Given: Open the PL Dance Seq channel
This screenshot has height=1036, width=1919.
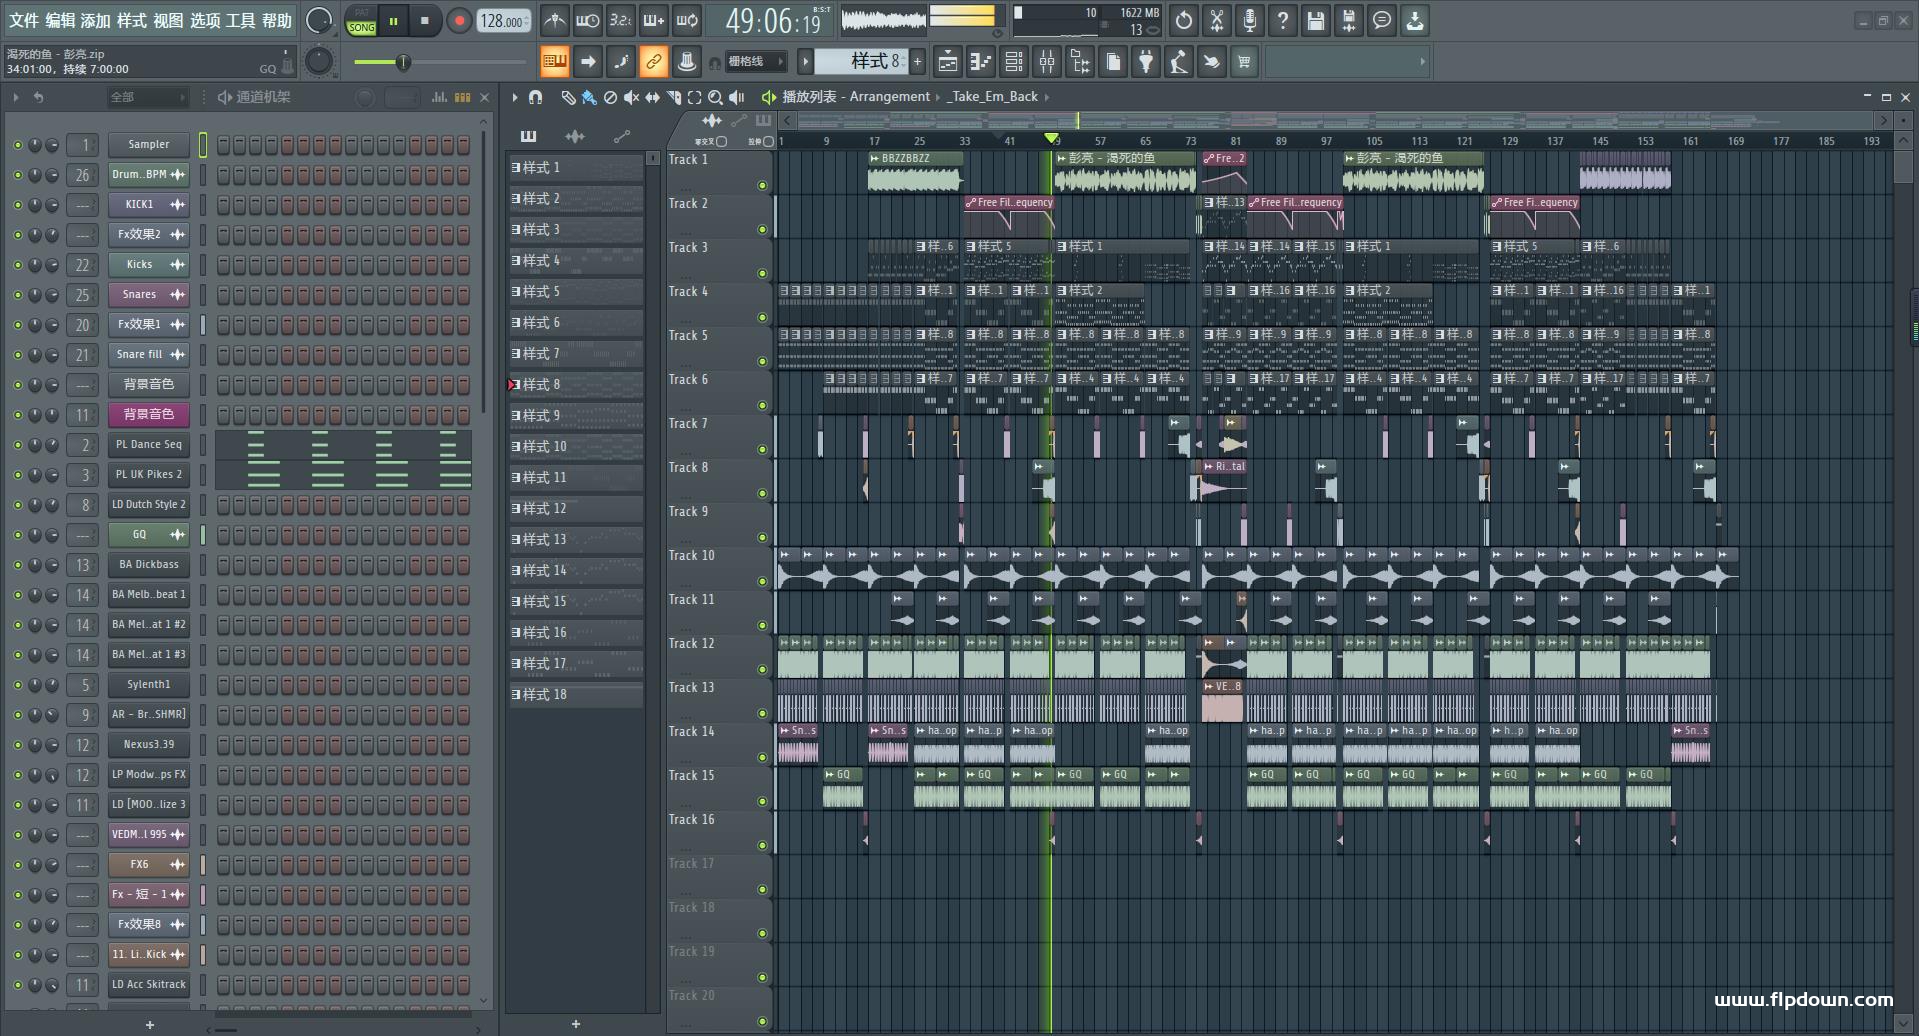Looking at the screenshot, I should (149, 444).
